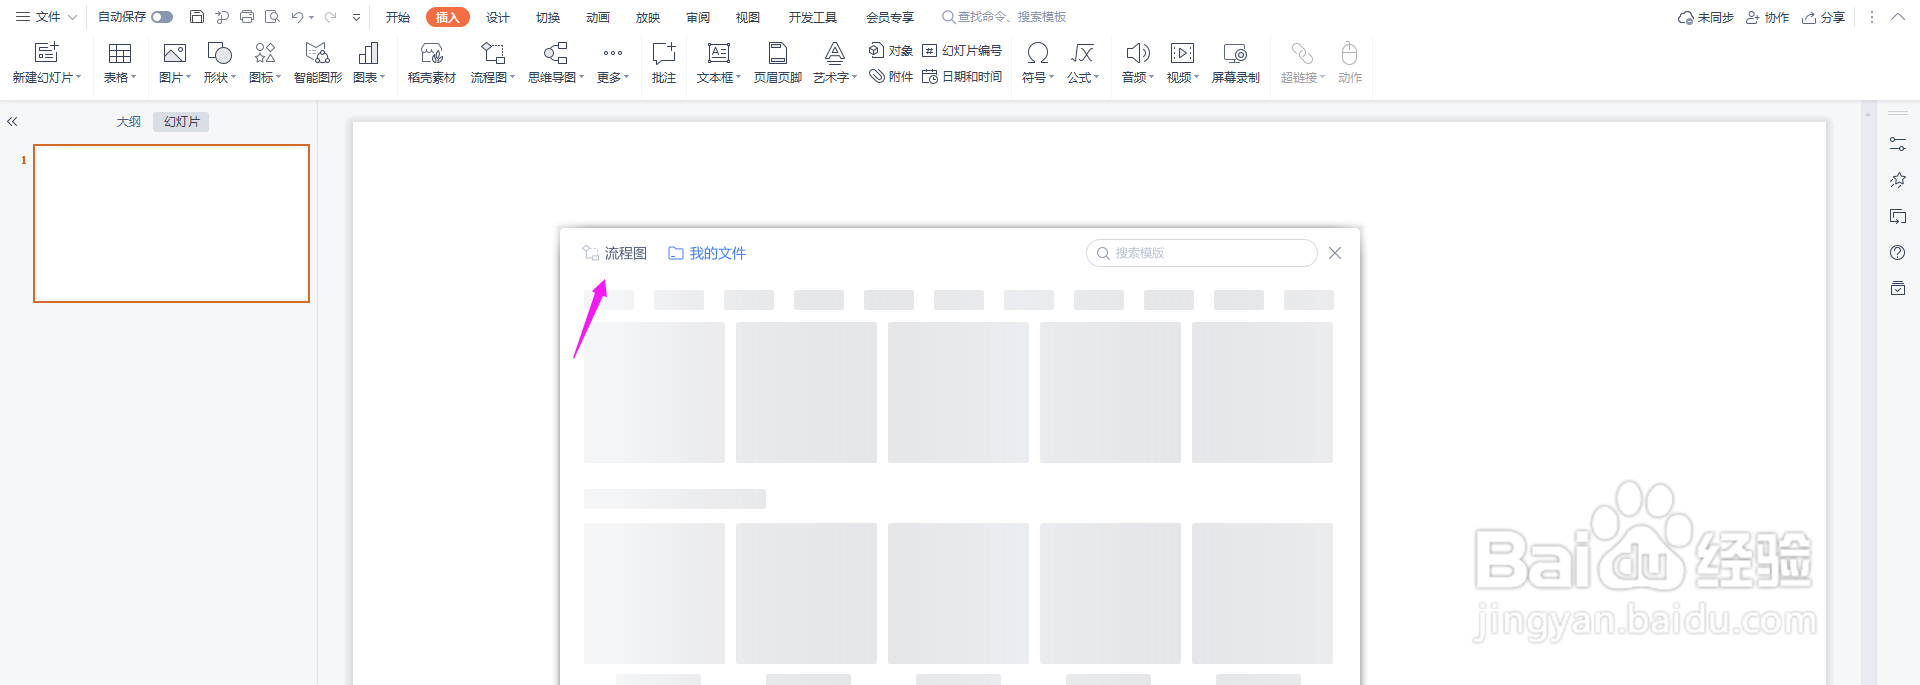Image resolution: width=1920 pixels, height=685 pixels.
Task: Collapse the slide panel with double-chevron
Action: tap(12, 121)
